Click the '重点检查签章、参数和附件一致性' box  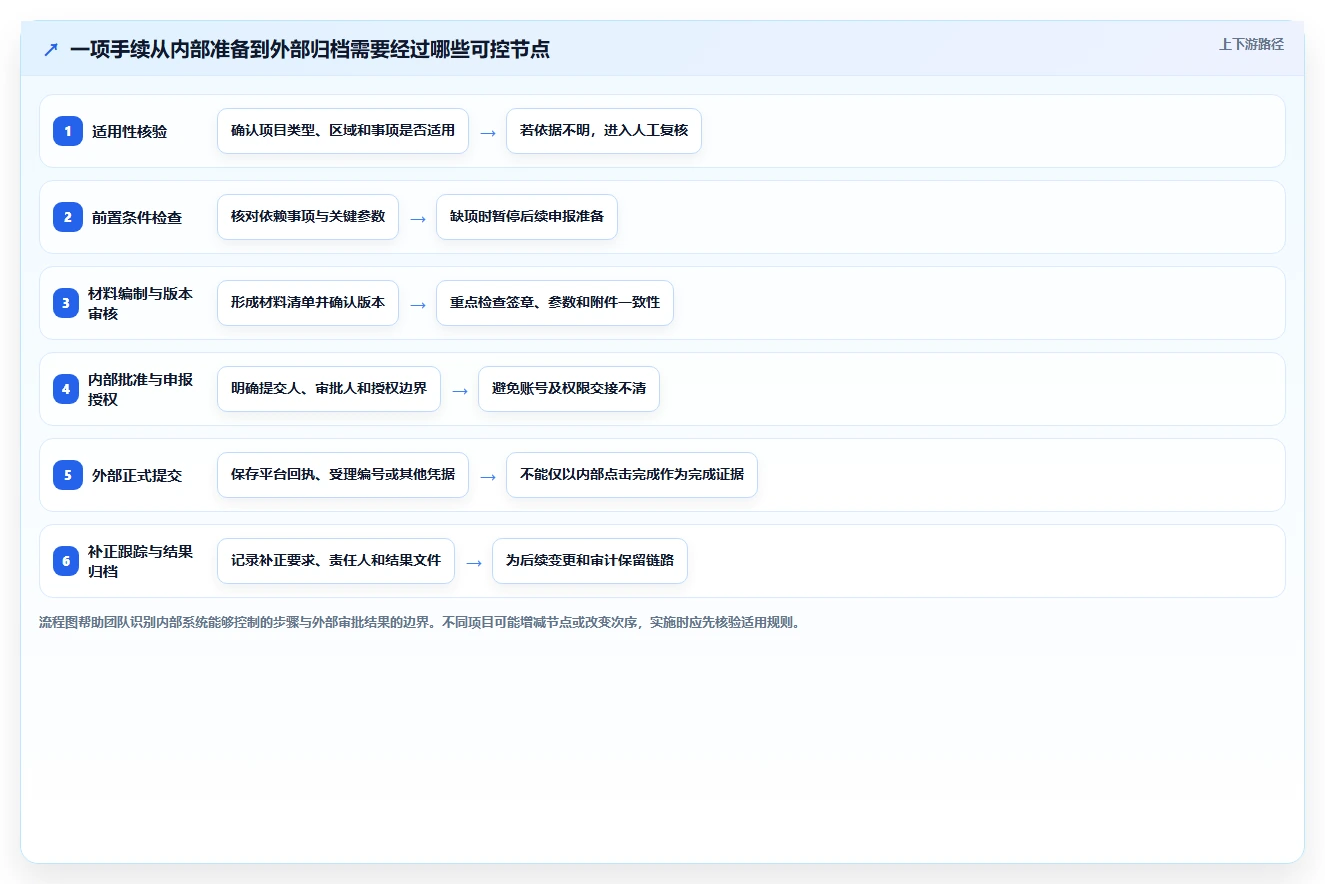[555, 303]
